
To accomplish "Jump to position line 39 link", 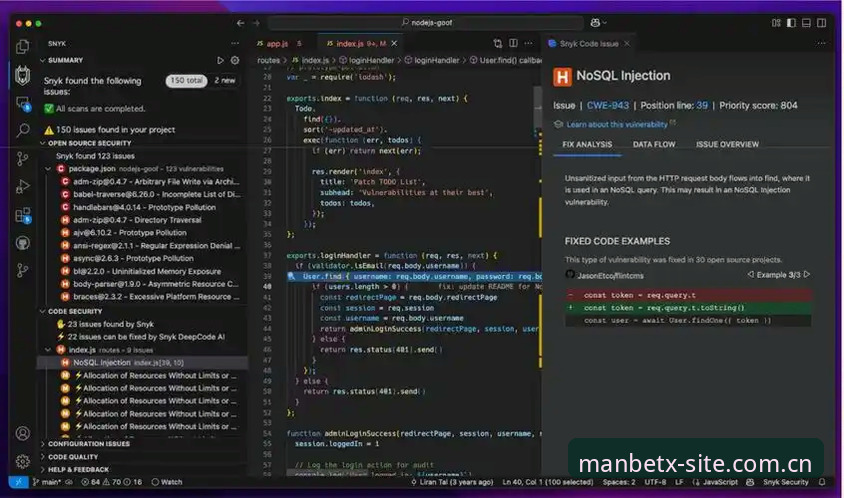I will (x=702, y=106).
